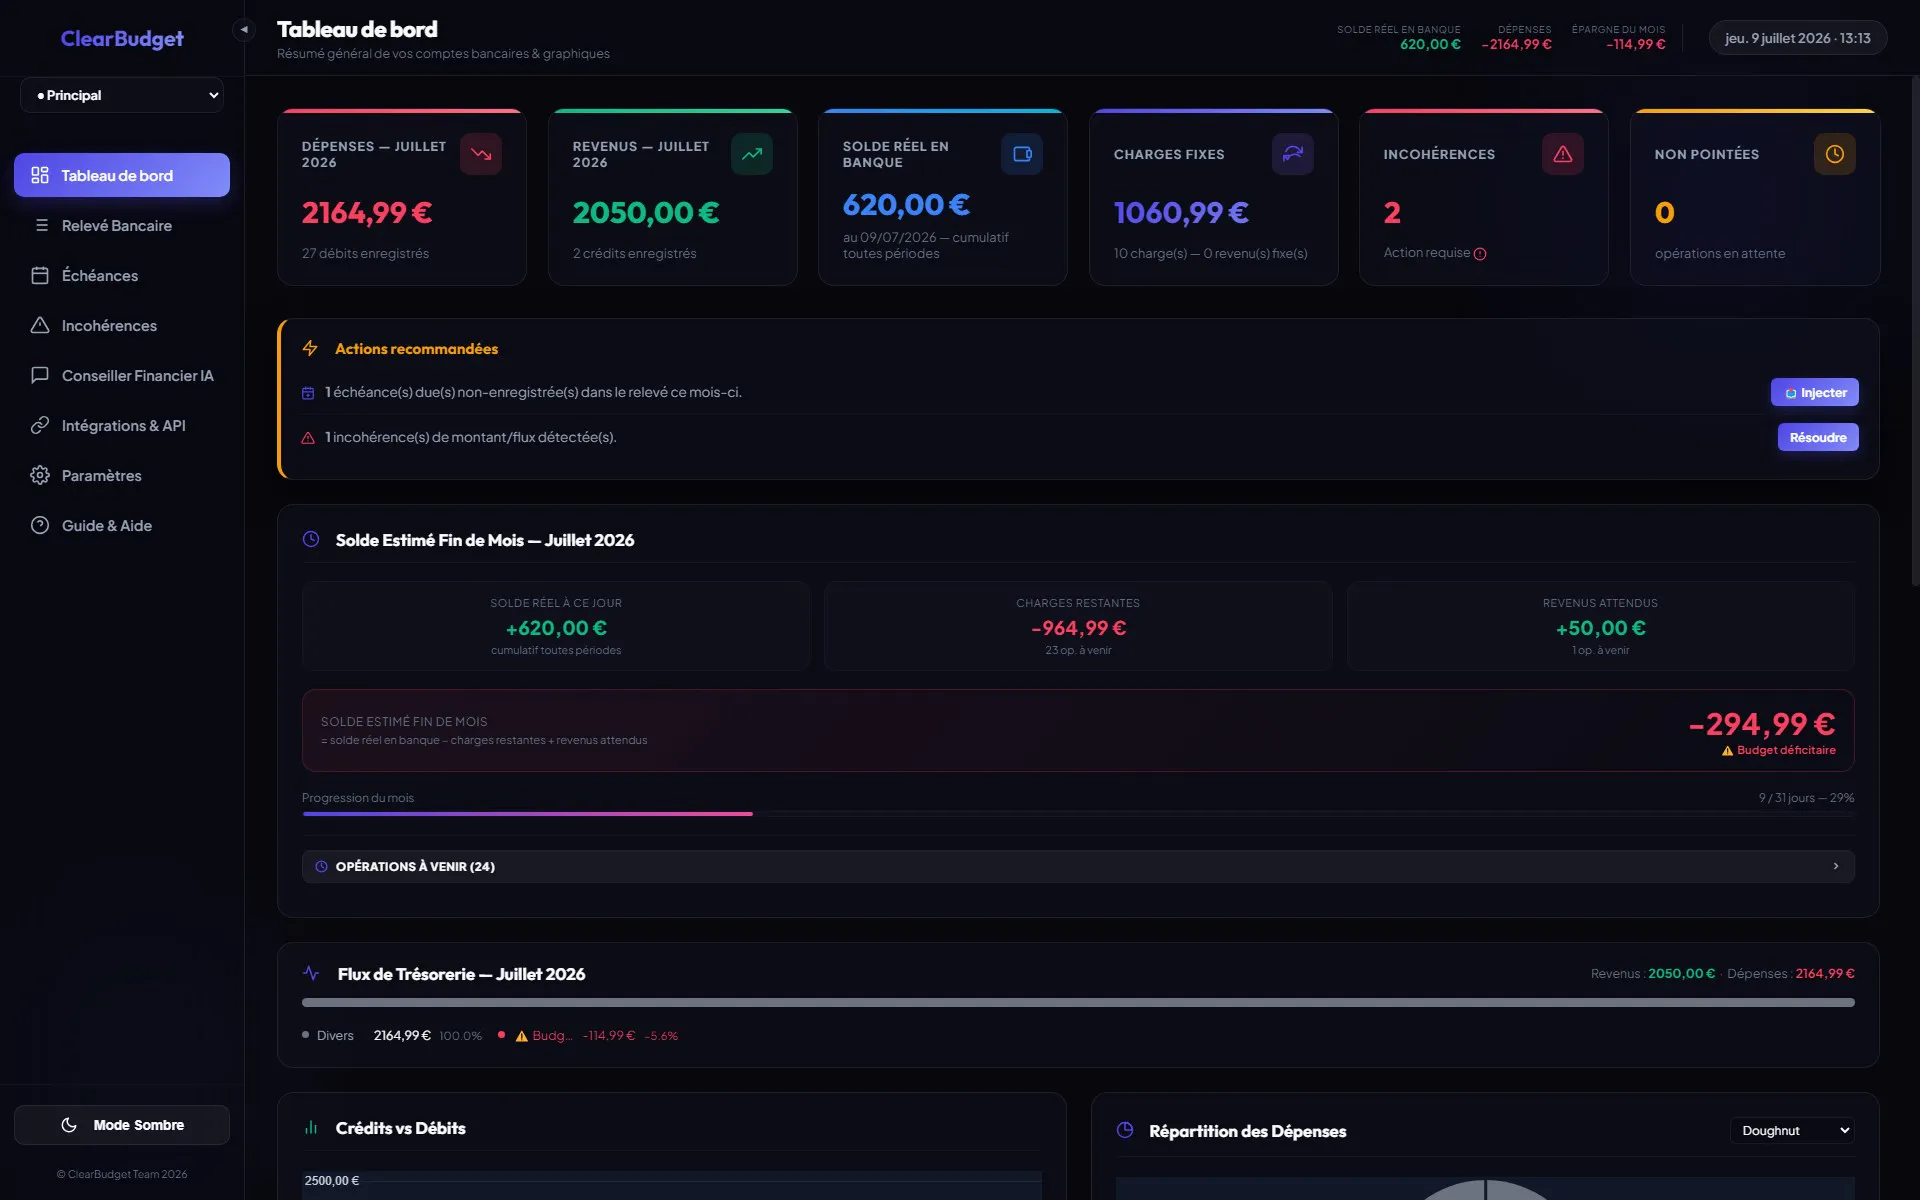Toggle the Mode Sombre theme switch
The image size is (1920, 1200).
tap(122, 1125)
